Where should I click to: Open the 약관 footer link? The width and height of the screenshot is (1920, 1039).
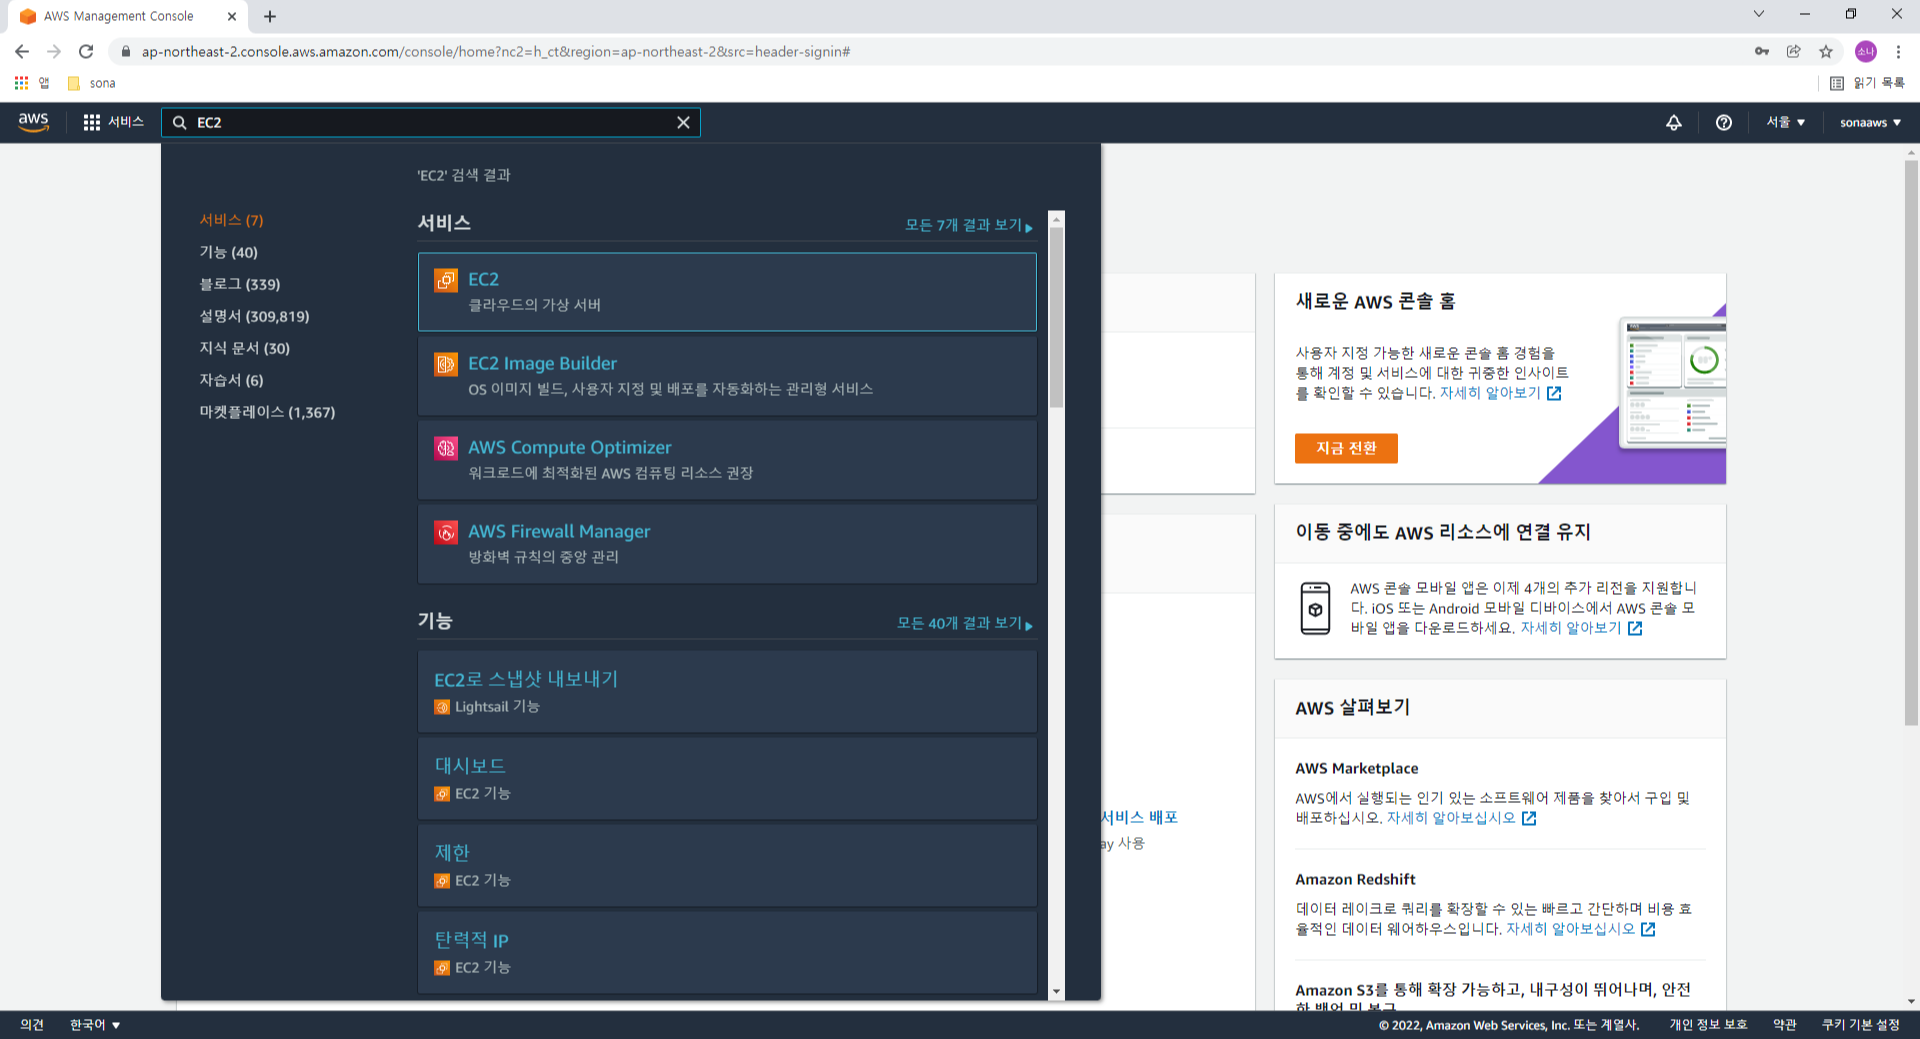(1784, 1025)
